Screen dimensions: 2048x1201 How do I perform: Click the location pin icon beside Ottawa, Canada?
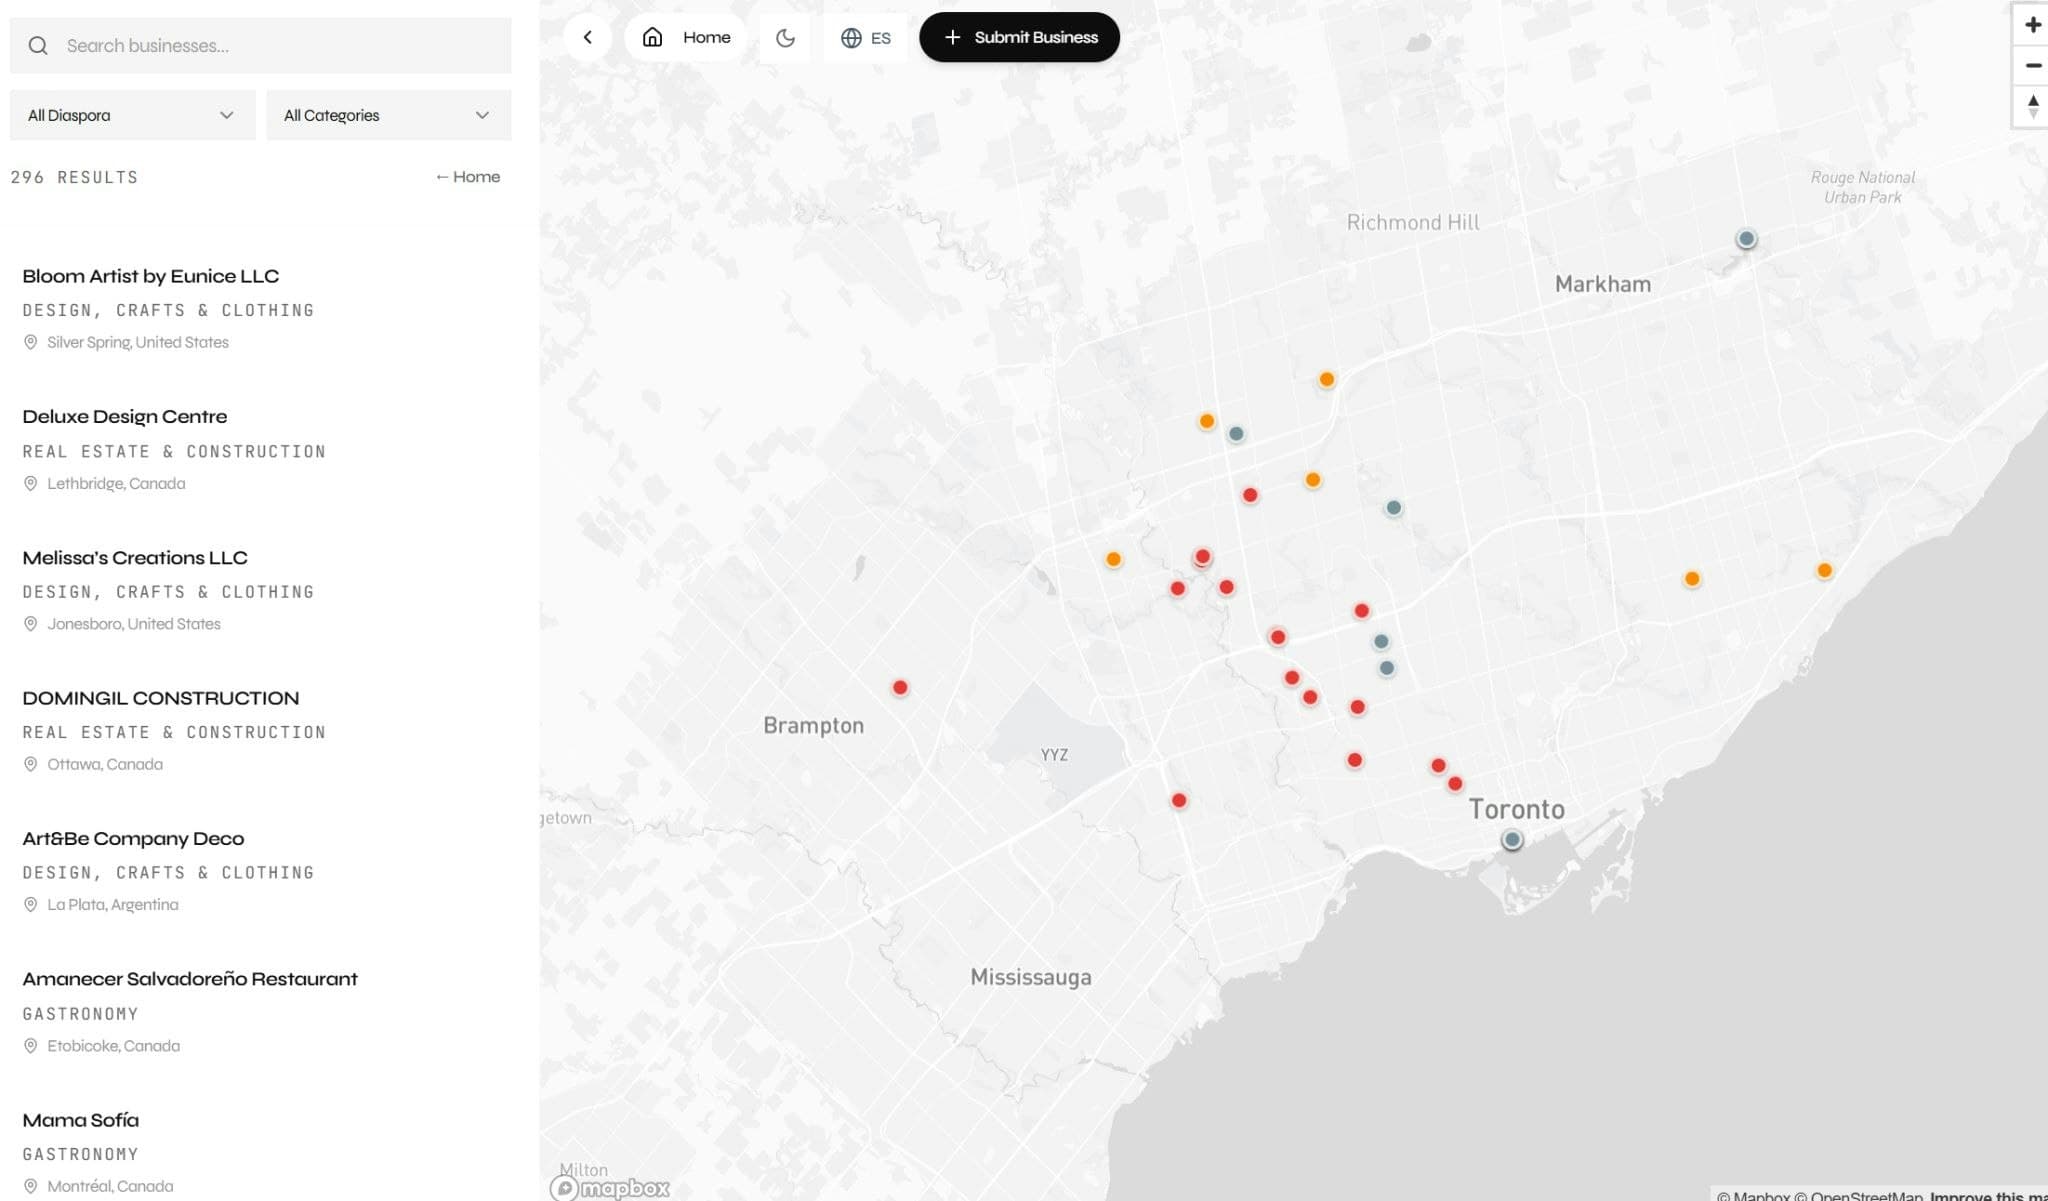point(30,763)
